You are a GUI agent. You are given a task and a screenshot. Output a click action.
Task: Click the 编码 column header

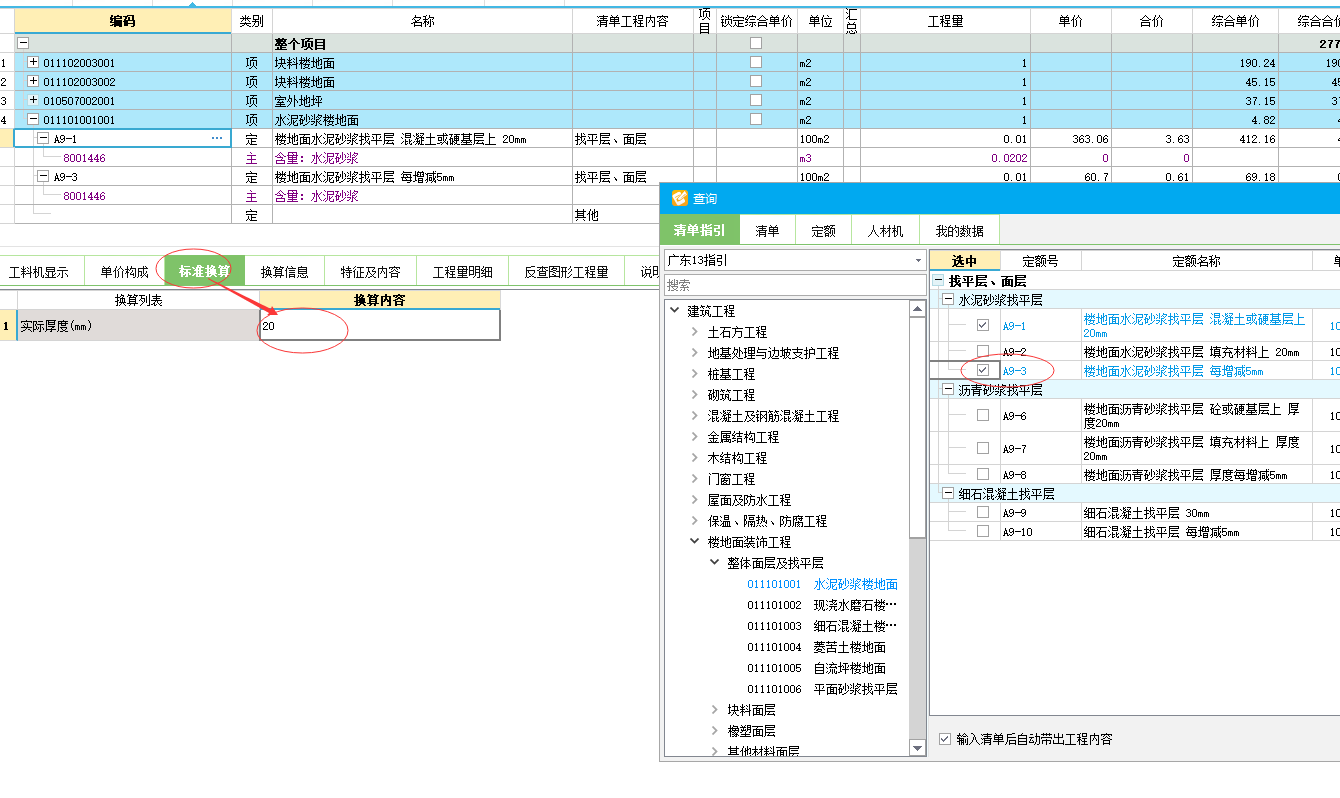coord(123,21)
